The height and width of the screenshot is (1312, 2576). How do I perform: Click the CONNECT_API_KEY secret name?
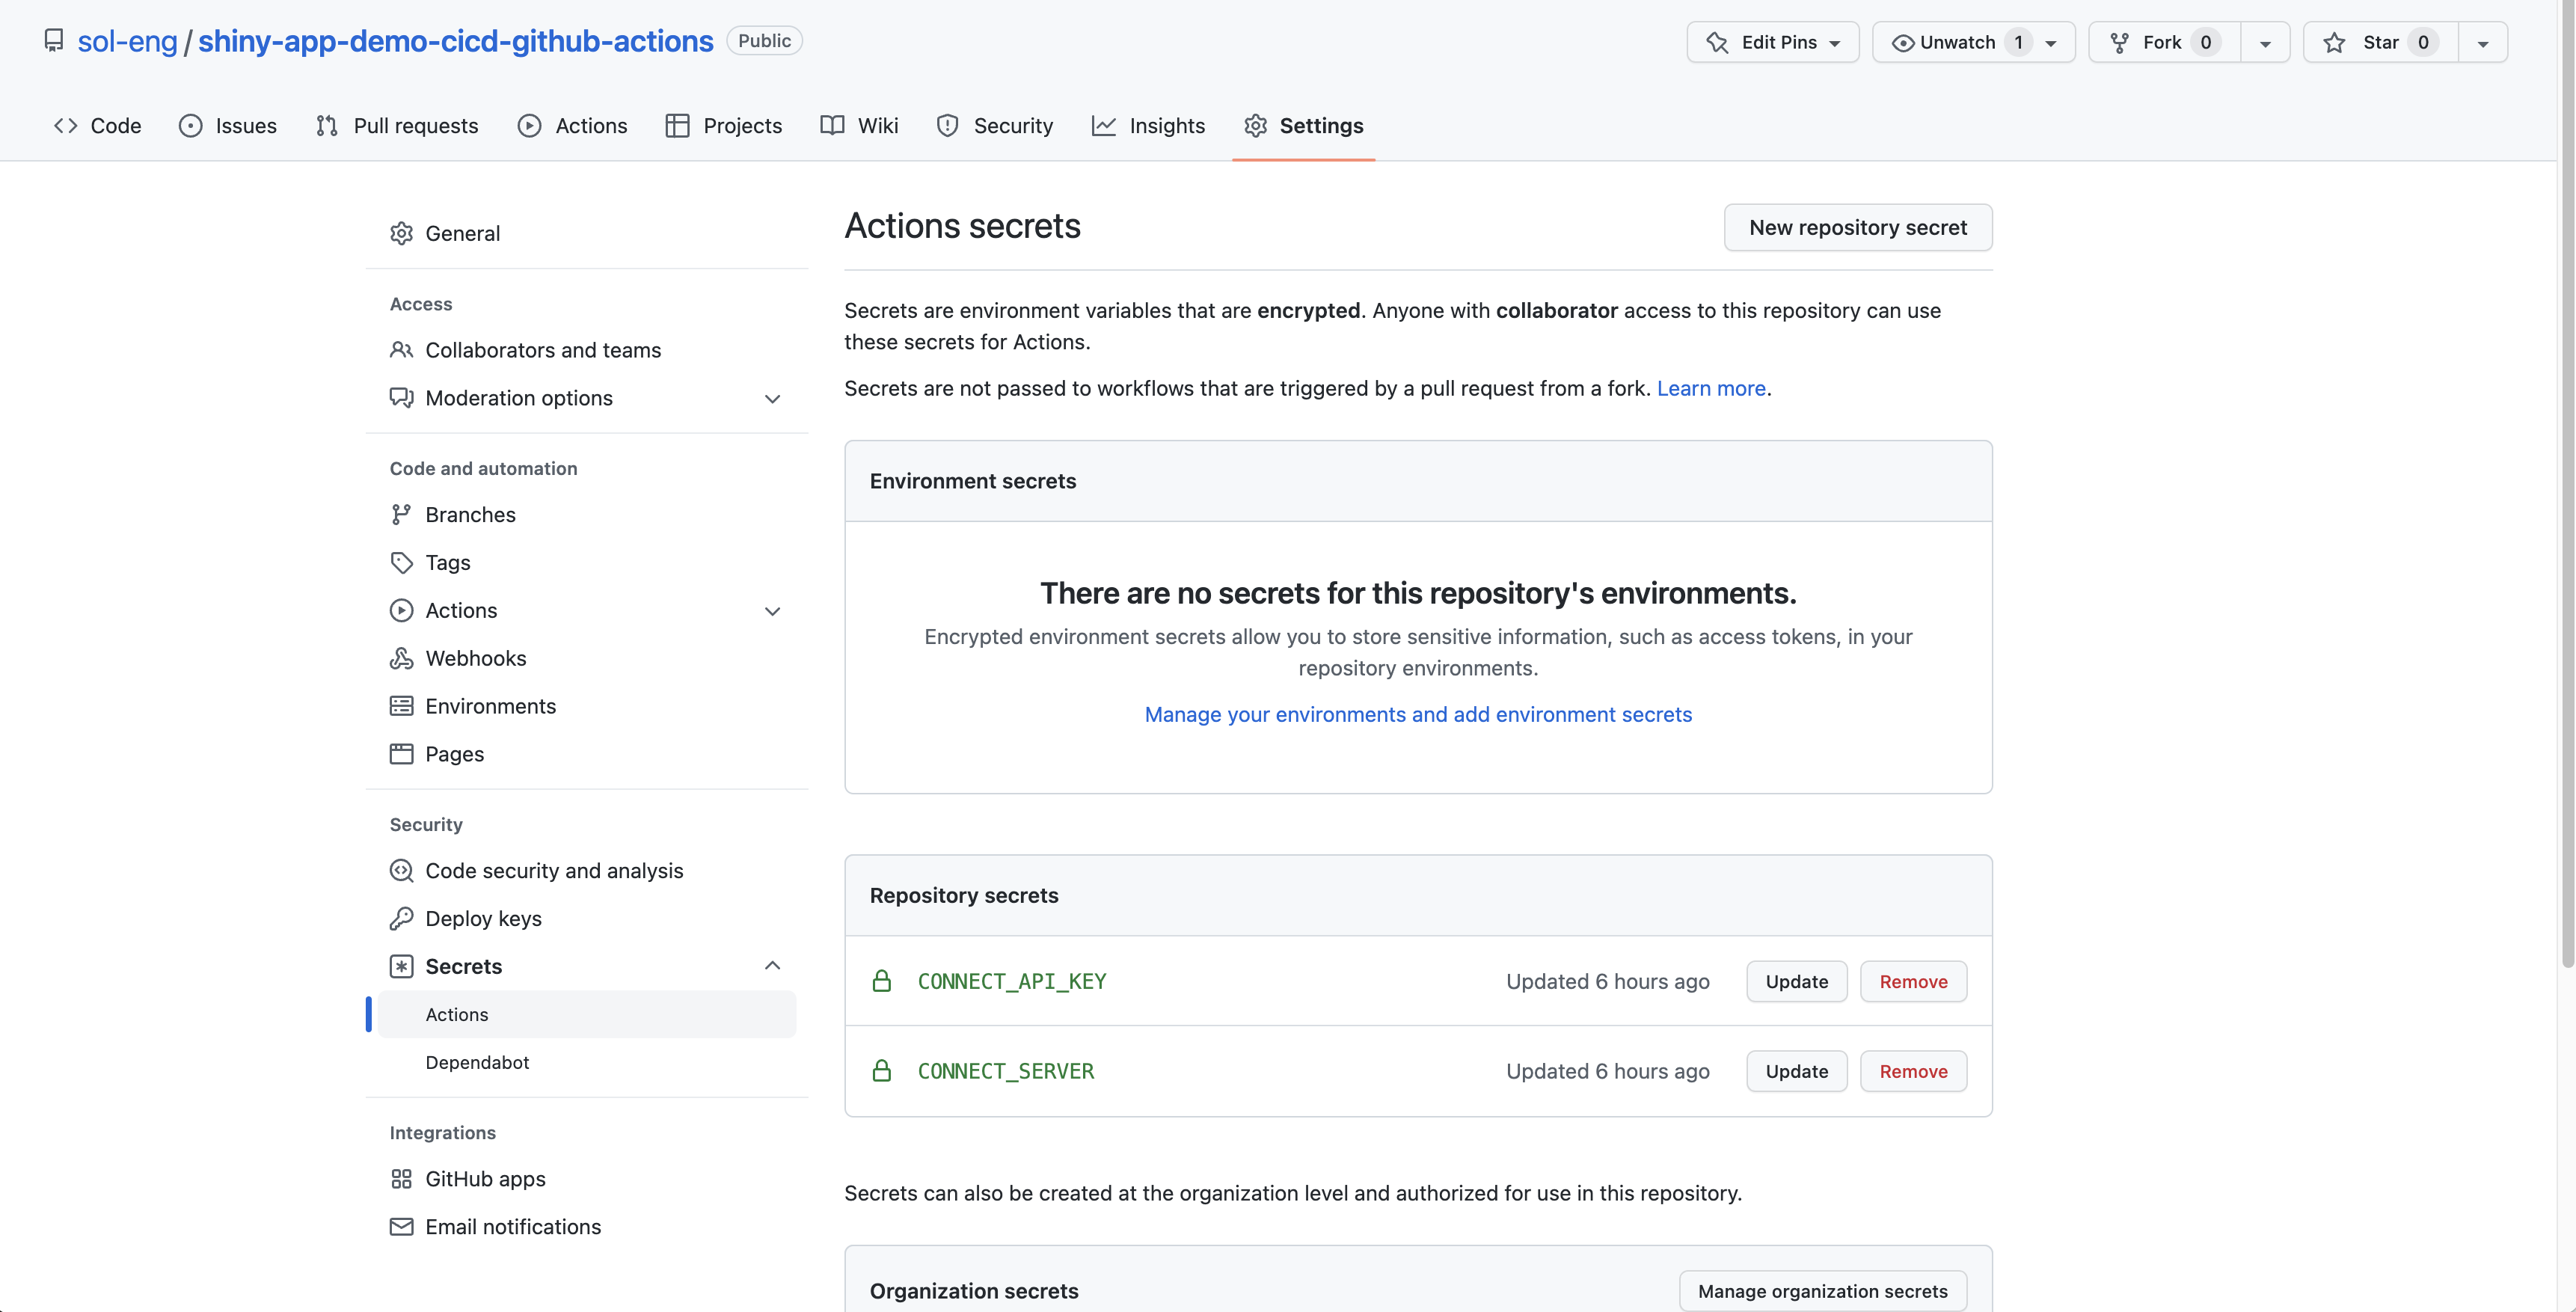(x=1012, y=981)
